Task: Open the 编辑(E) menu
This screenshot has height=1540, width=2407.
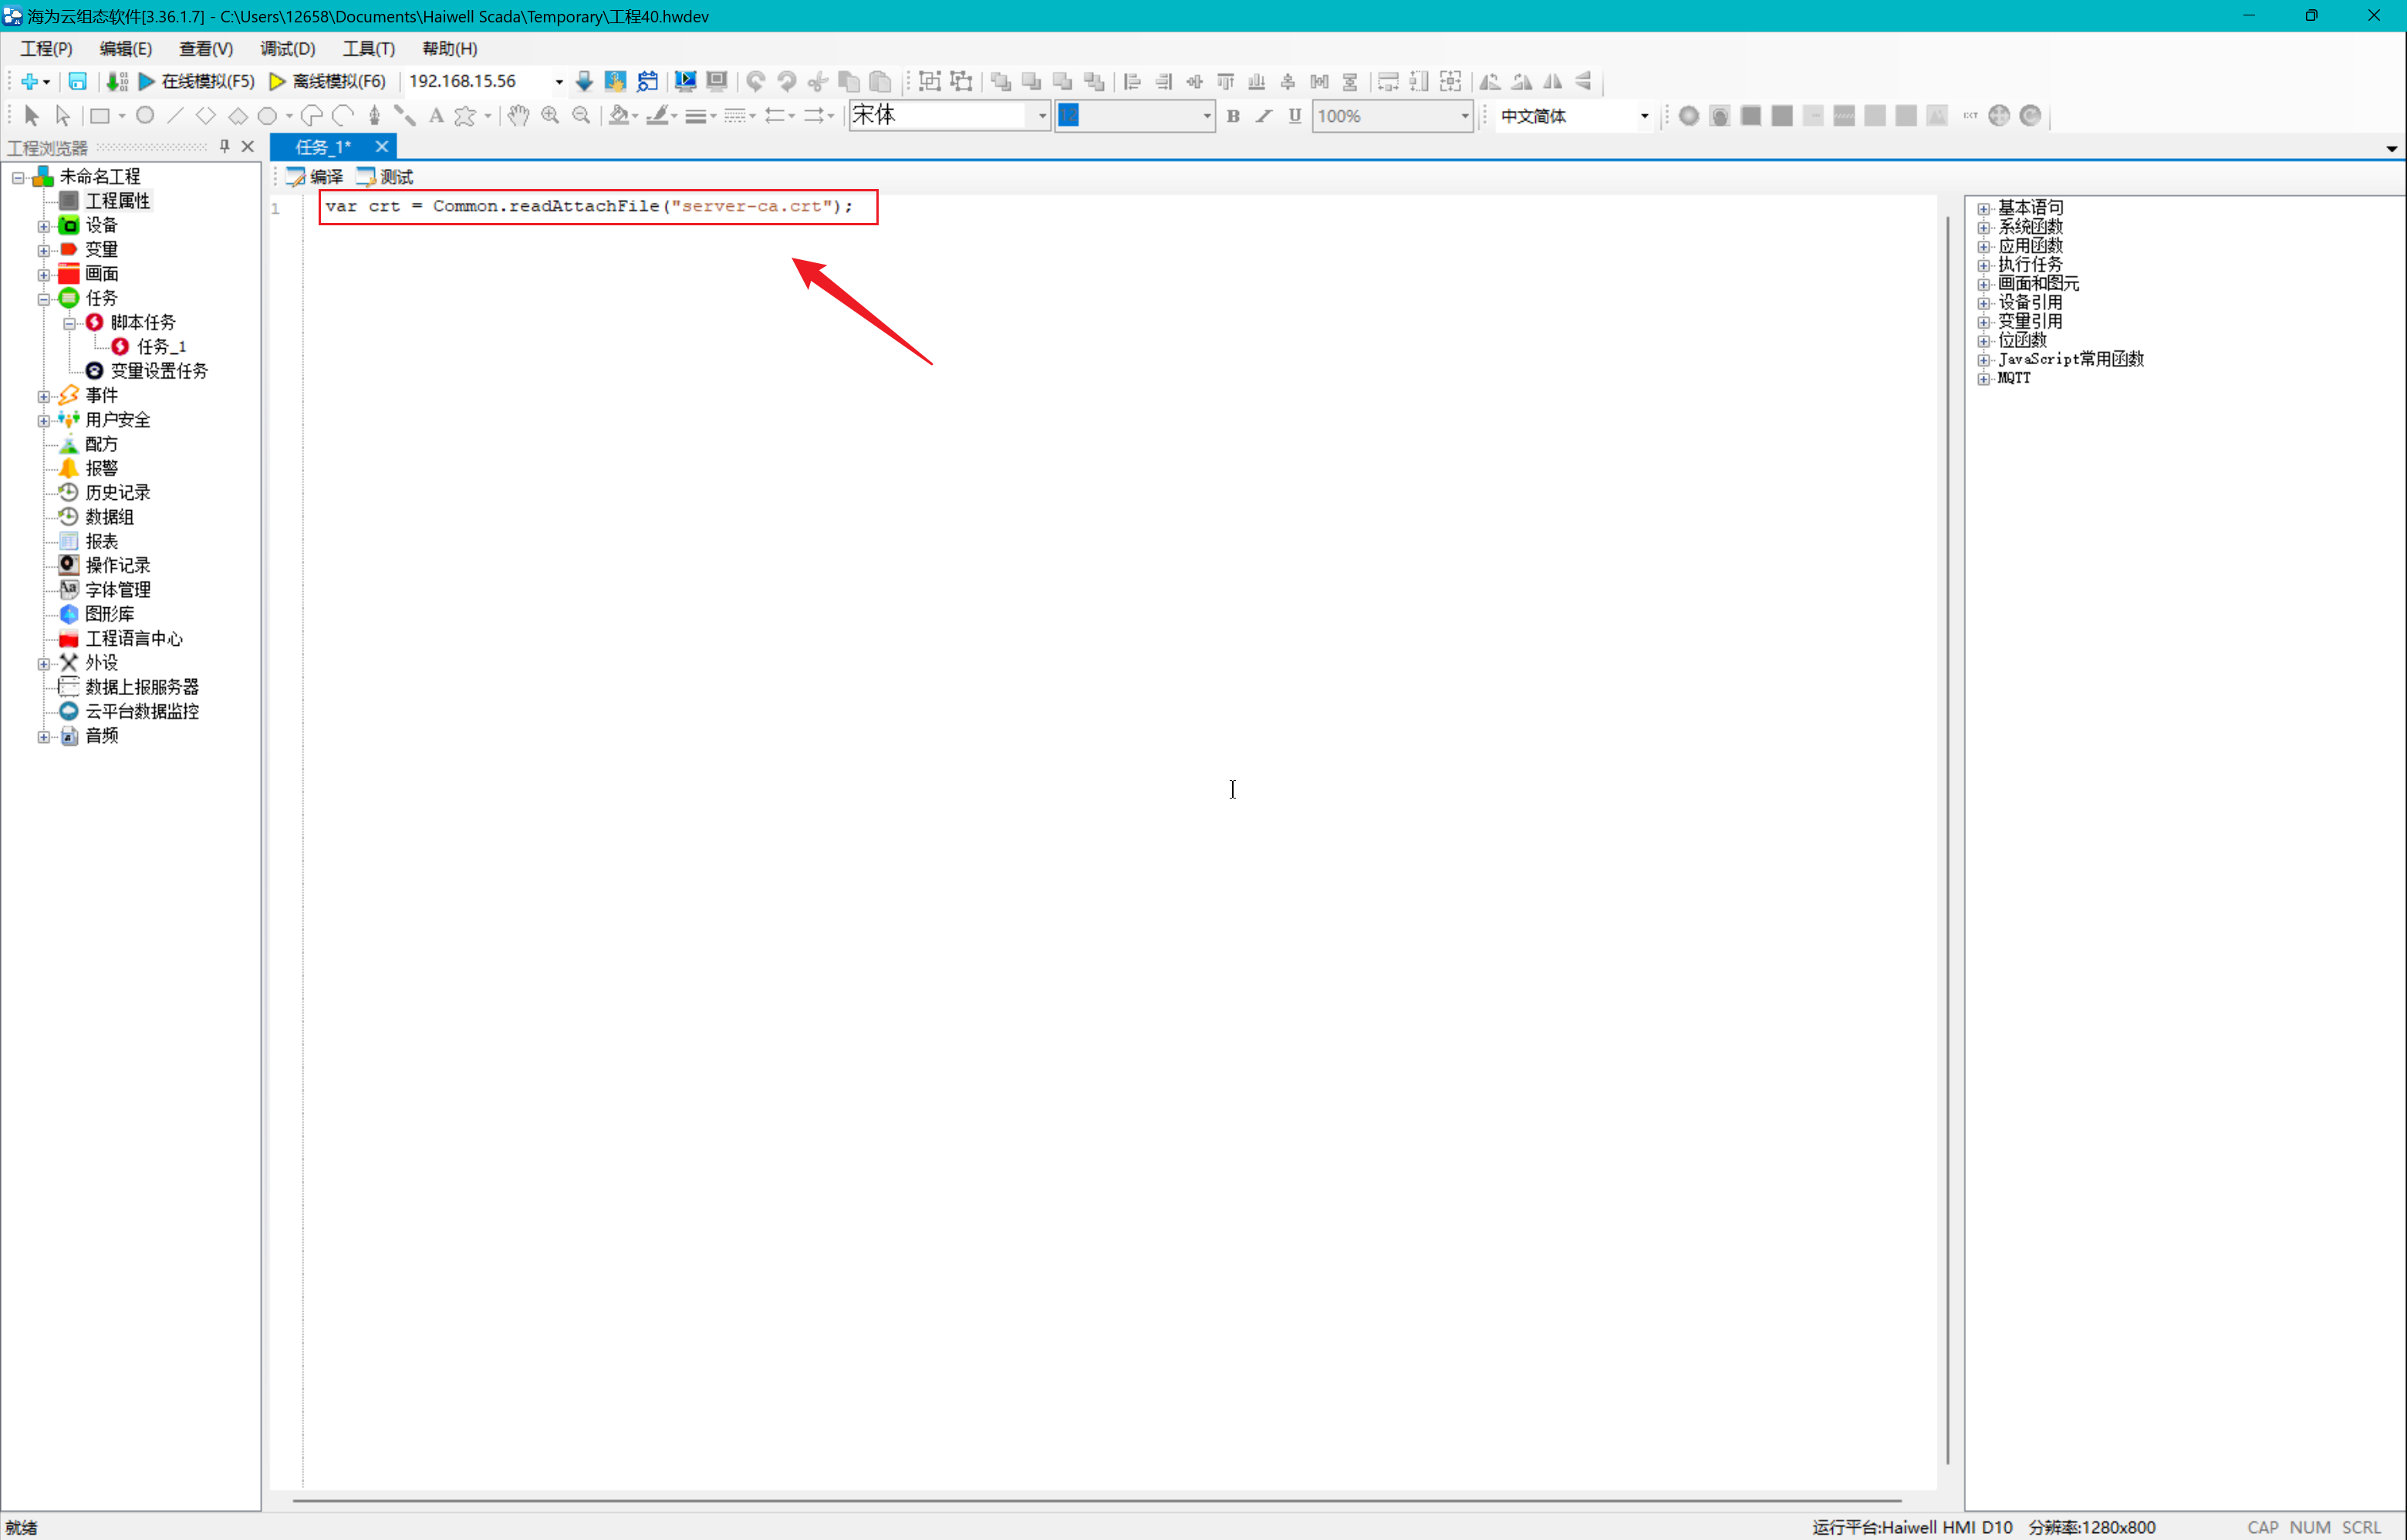Action: [126, 48]
